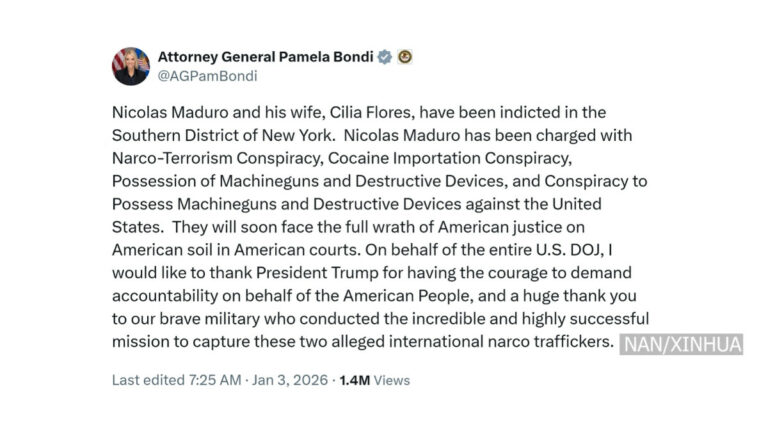Click the NAN/XINHUA watermark label
This screenshot has width=768, height=432.
coord(682,345)
